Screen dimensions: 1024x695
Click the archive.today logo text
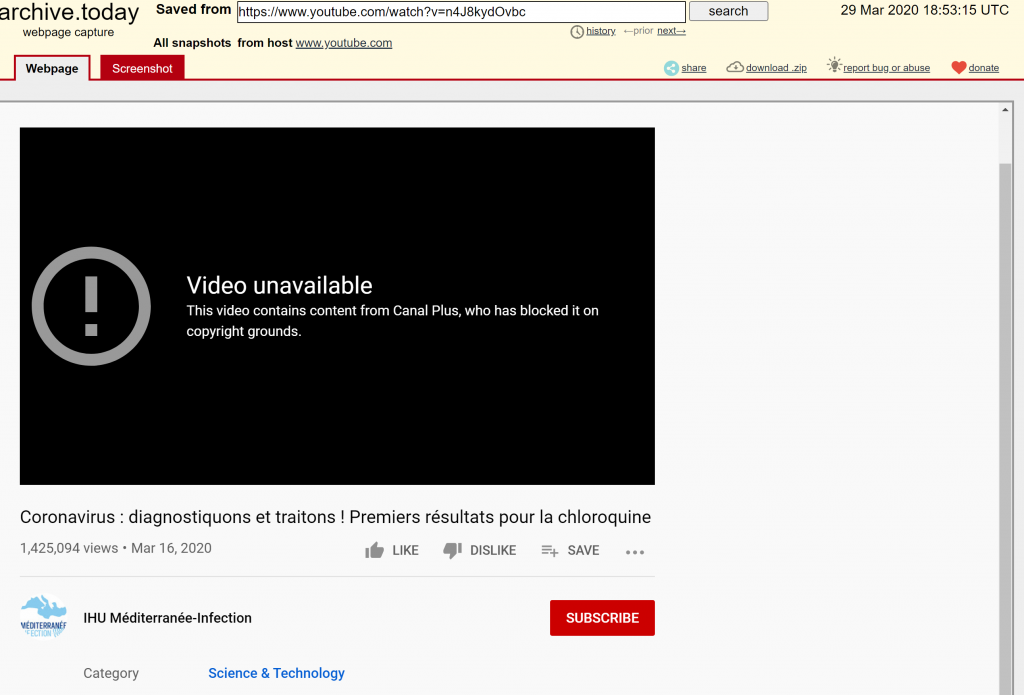(x=69, y=12)
